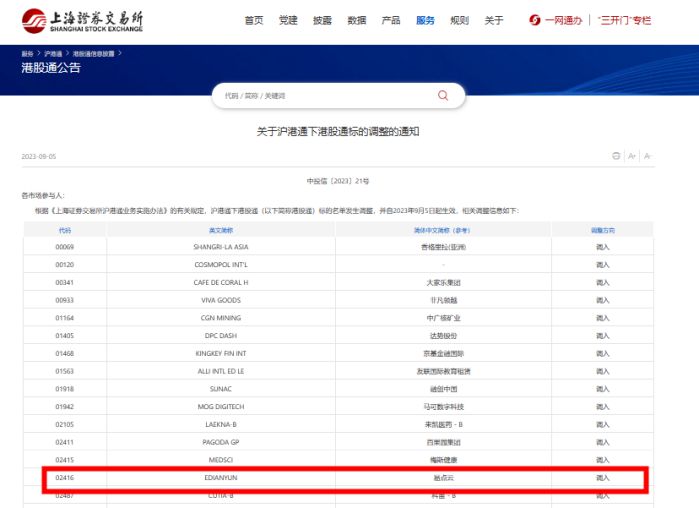Go to 港股通信息披露 in the breadcrumb
Image resolution: width=699 pixels, height=508 pixels.
[94, 53]
